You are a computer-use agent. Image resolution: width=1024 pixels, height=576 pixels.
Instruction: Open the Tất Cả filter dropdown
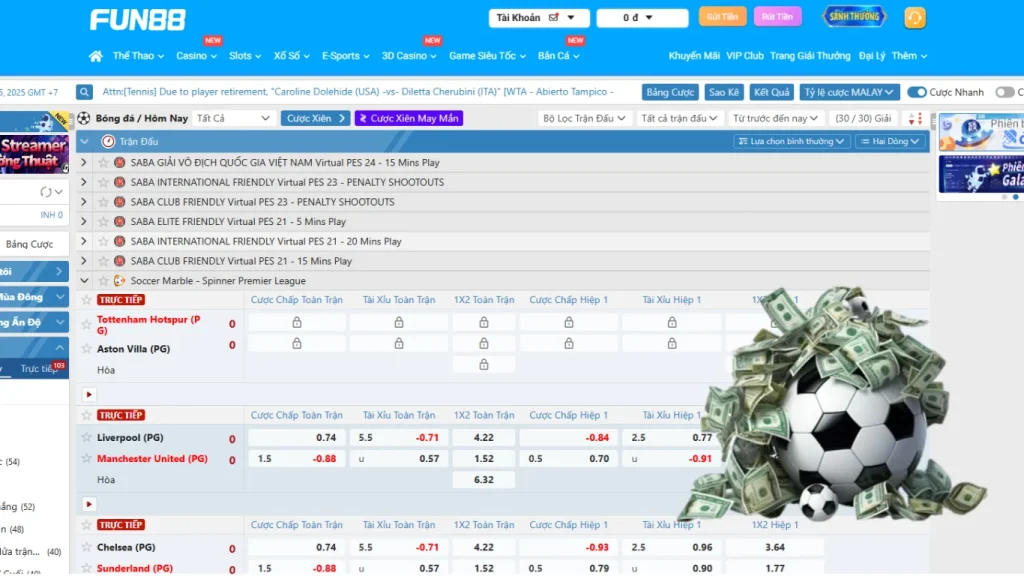tap(234, 118)
